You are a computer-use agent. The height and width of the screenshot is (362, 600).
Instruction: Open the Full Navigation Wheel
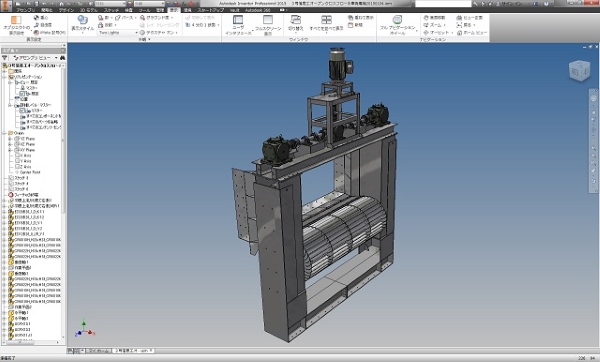pos(397,25)
